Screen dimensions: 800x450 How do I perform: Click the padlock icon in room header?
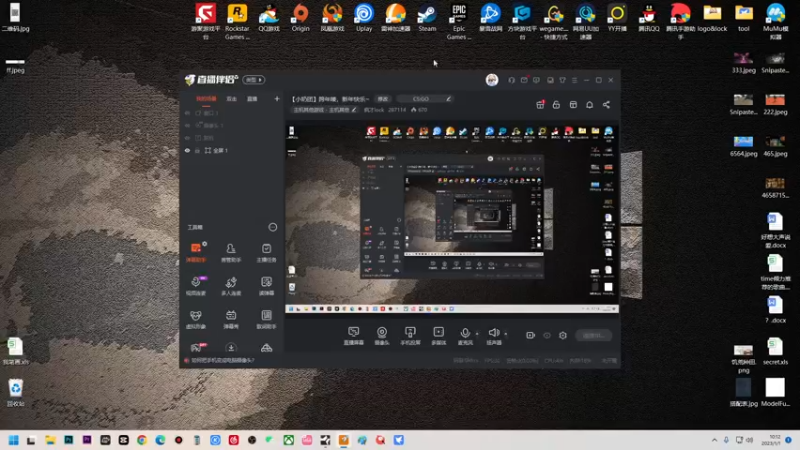[556, 105]
